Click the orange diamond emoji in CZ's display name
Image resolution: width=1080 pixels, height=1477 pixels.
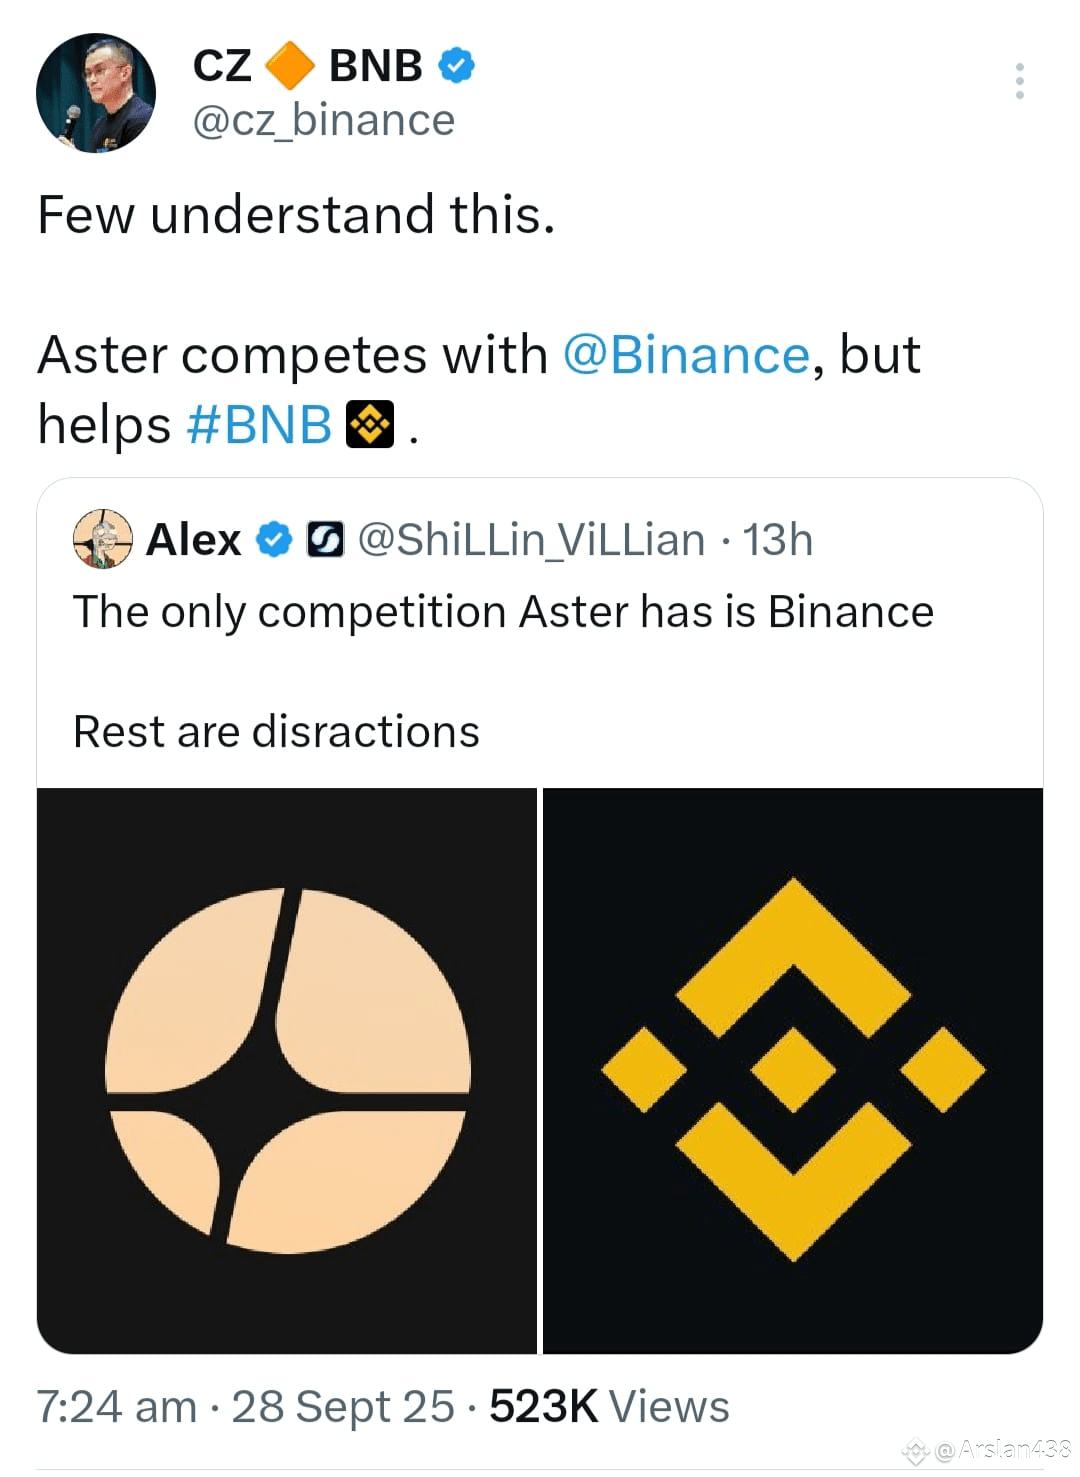pos(290,66)
